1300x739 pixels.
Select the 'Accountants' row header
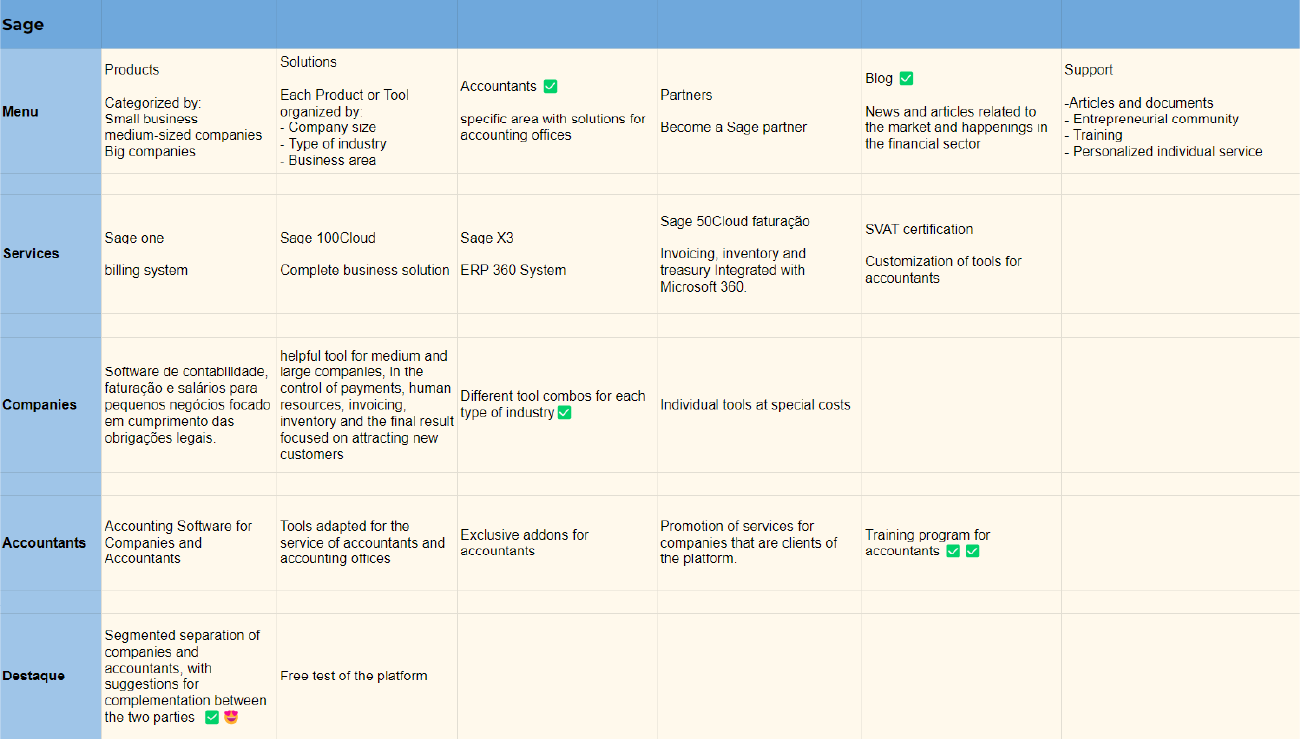point(50,543)
